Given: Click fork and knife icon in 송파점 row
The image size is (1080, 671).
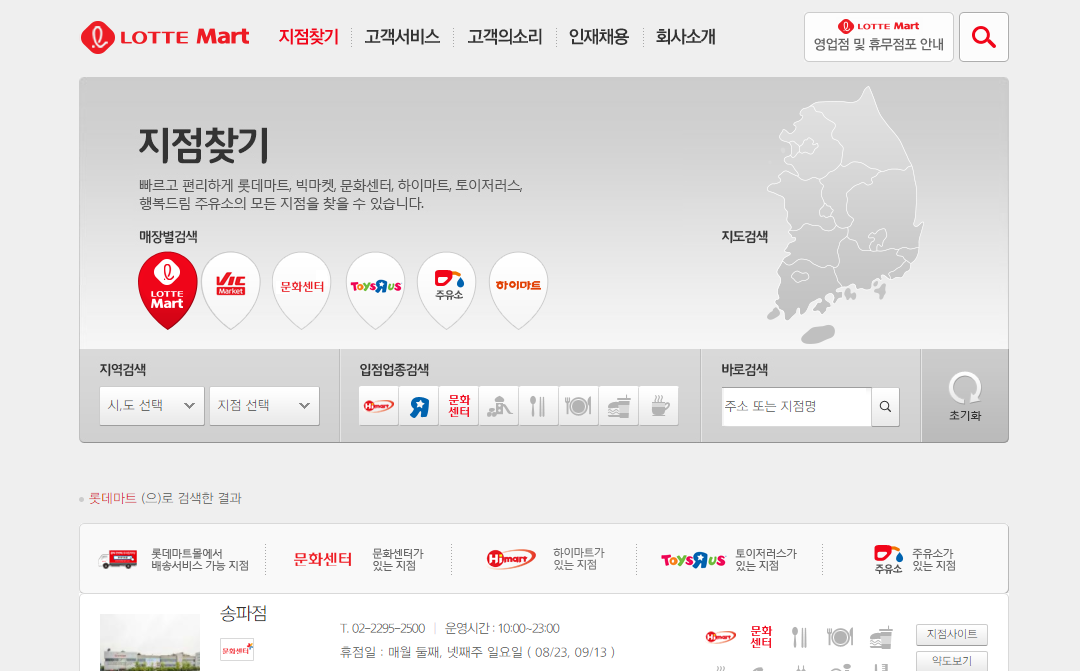Looking at the screenshot, I should pos(799,637).
